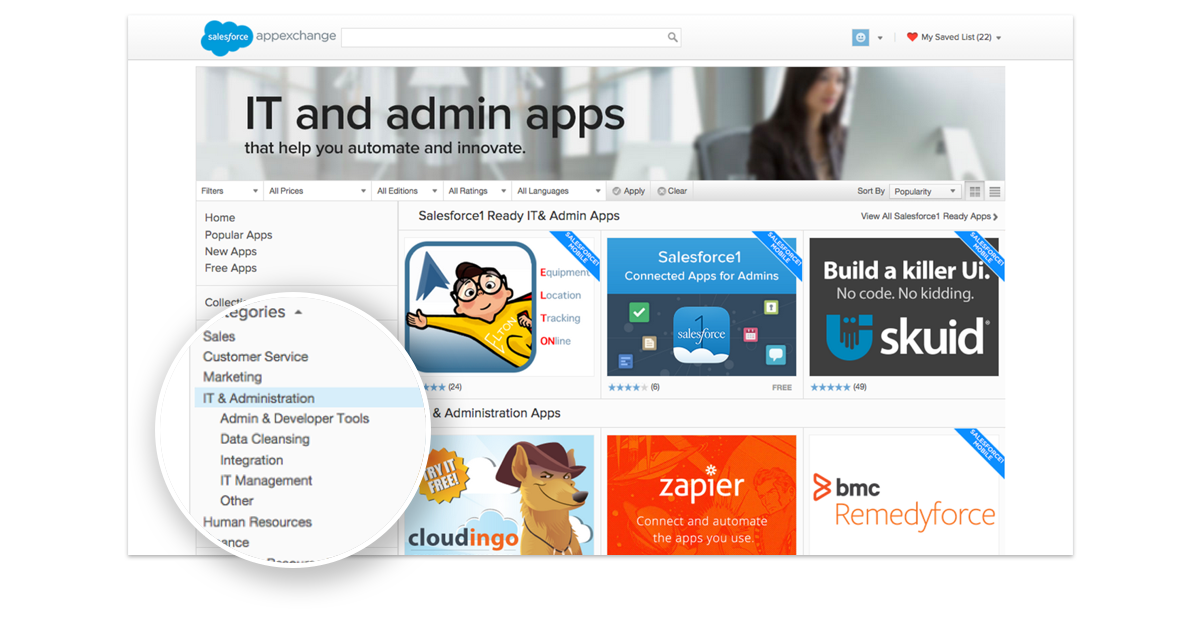Open the All Languages dropdown
This screenshot has width=1200, height=640.
[x=559, y=191]
